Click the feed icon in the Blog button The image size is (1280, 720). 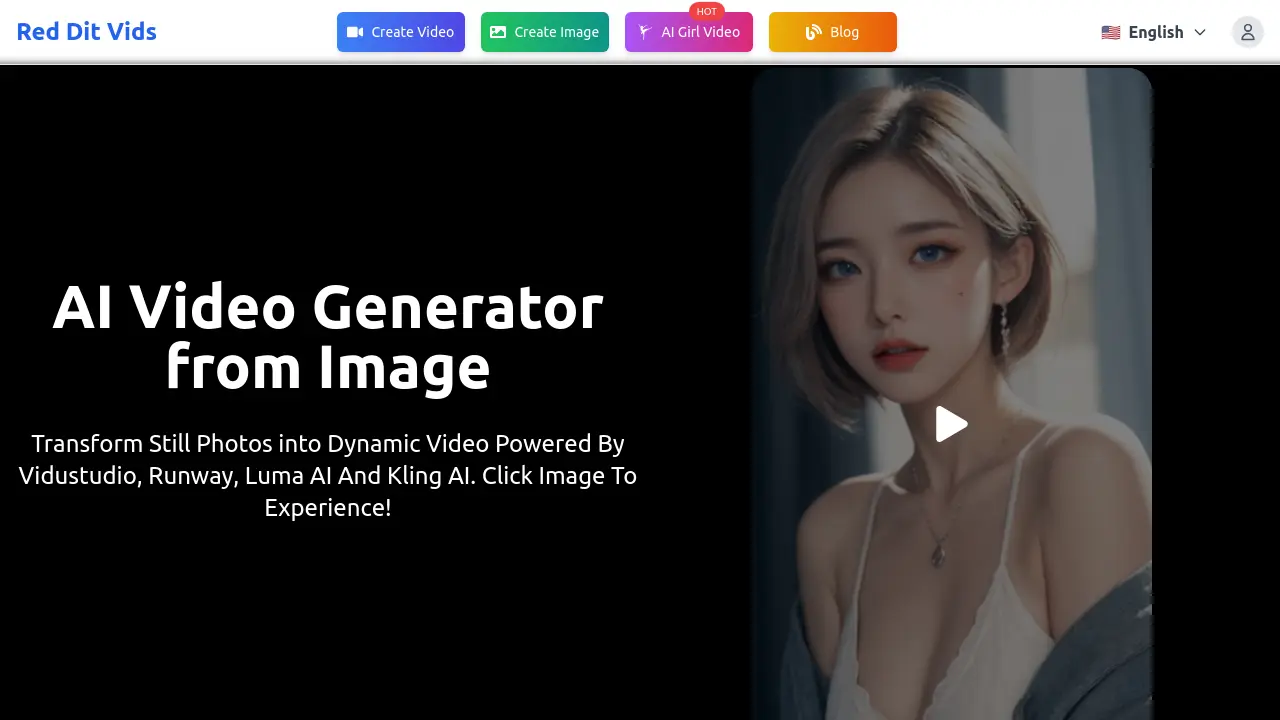(x=813, y=32)
